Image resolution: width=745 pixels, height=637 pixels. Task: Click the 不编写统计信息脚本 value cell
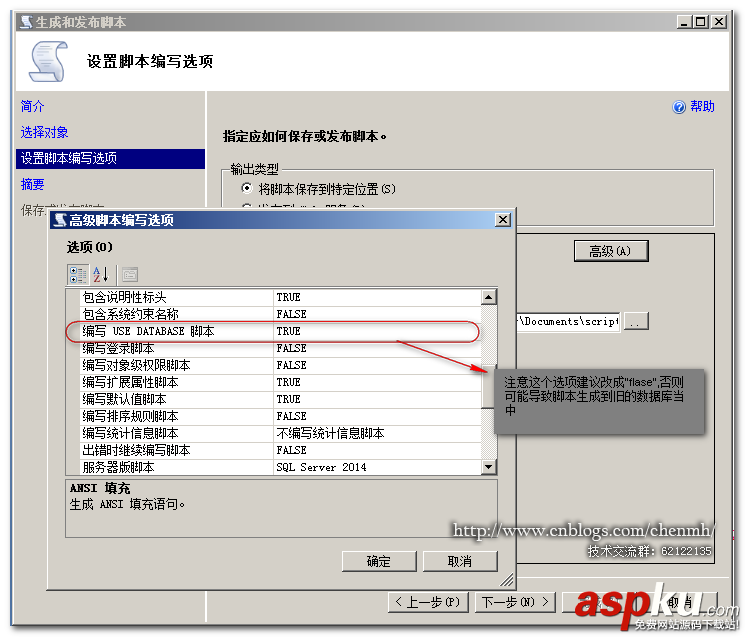pyautogui.click(x=377, y=433)
